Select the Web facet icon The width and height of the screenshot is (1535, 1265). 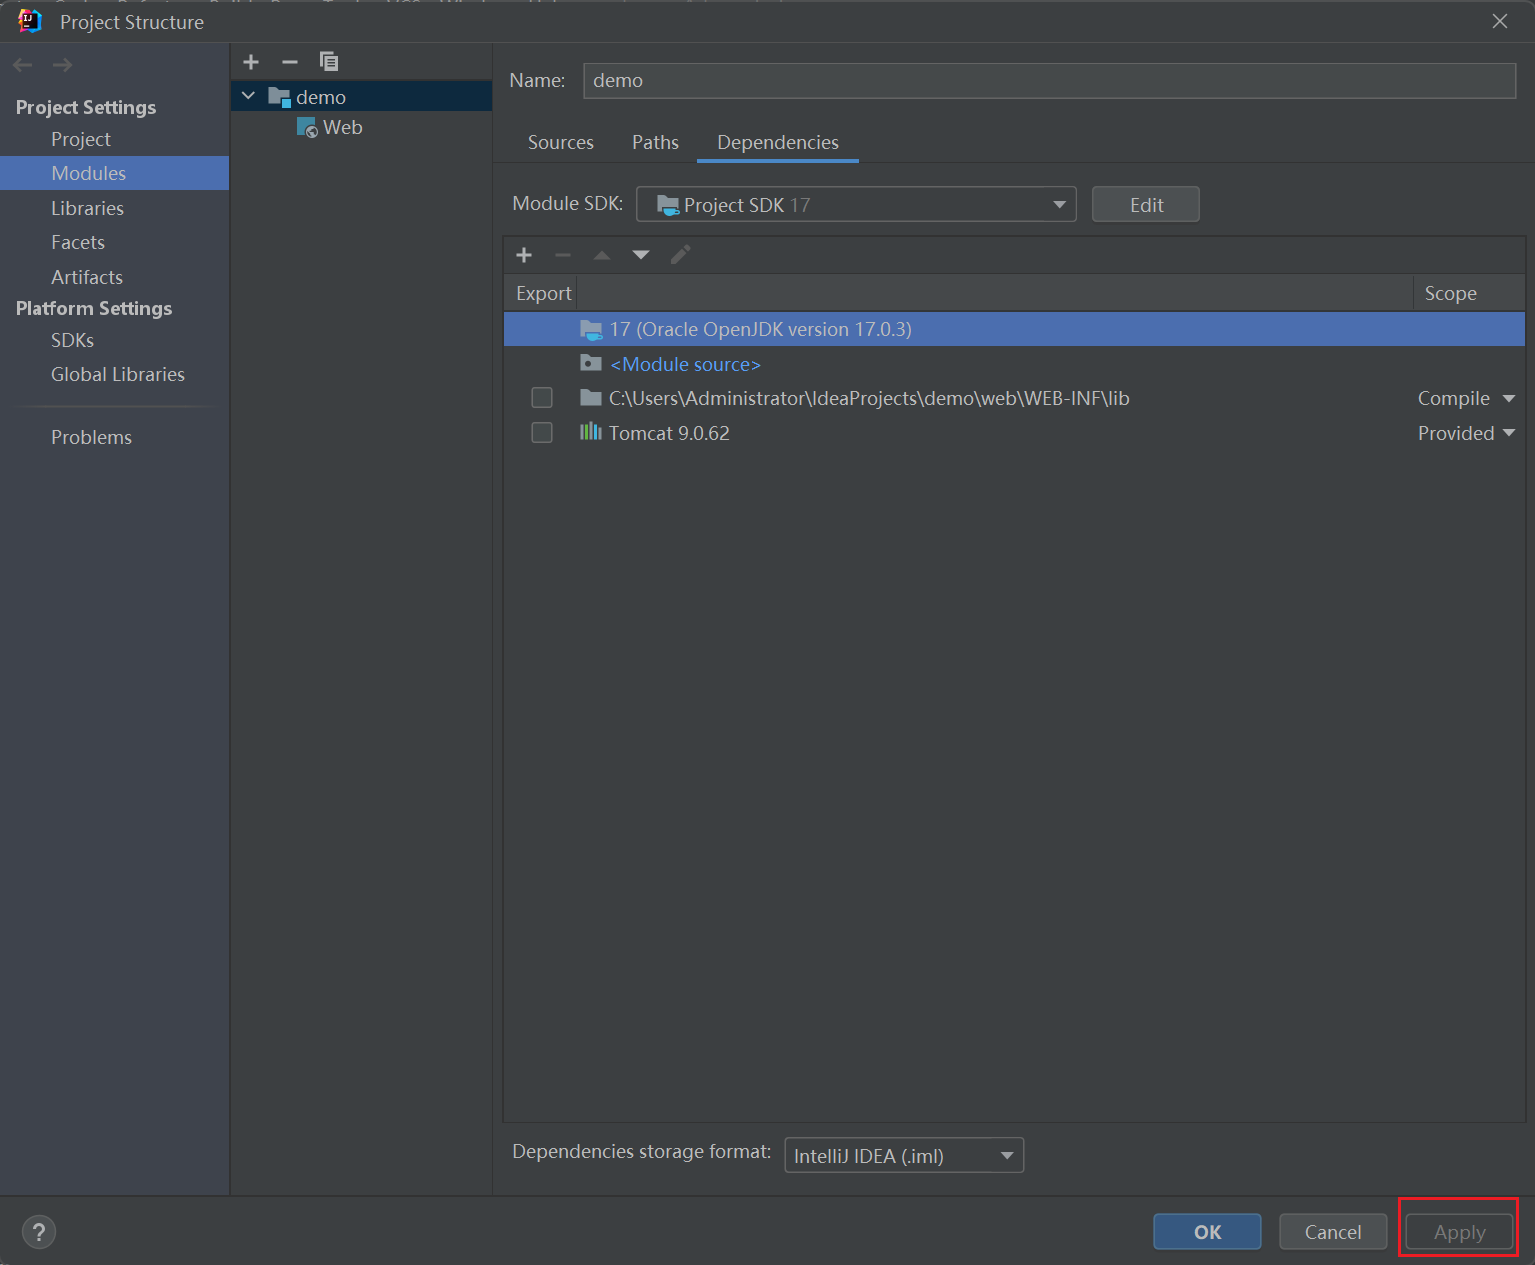pyautogui.click(x=307, y=128)
